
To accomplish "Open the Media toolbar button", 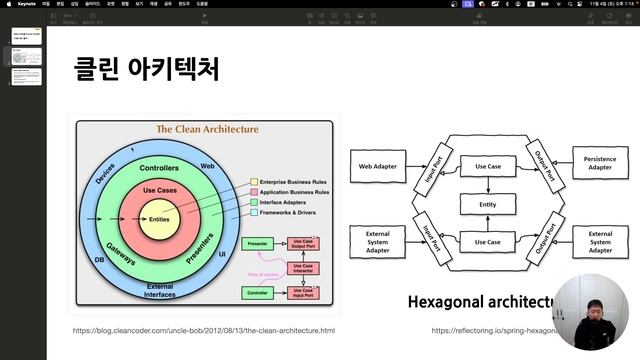I will [360, 17].
